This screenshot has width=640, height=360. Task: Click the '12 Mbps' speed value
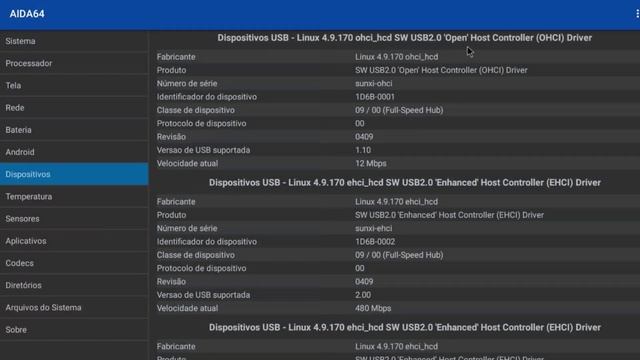[371, 163]
